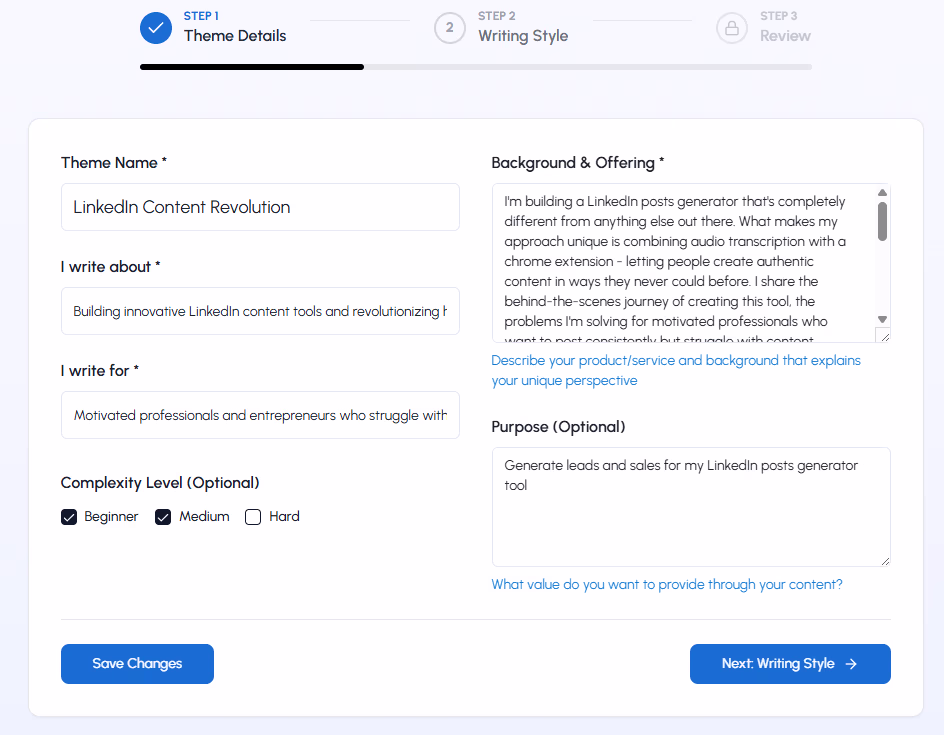
Task: Click the Background & Offering resize handle
Action: click(x=884, y=337)
